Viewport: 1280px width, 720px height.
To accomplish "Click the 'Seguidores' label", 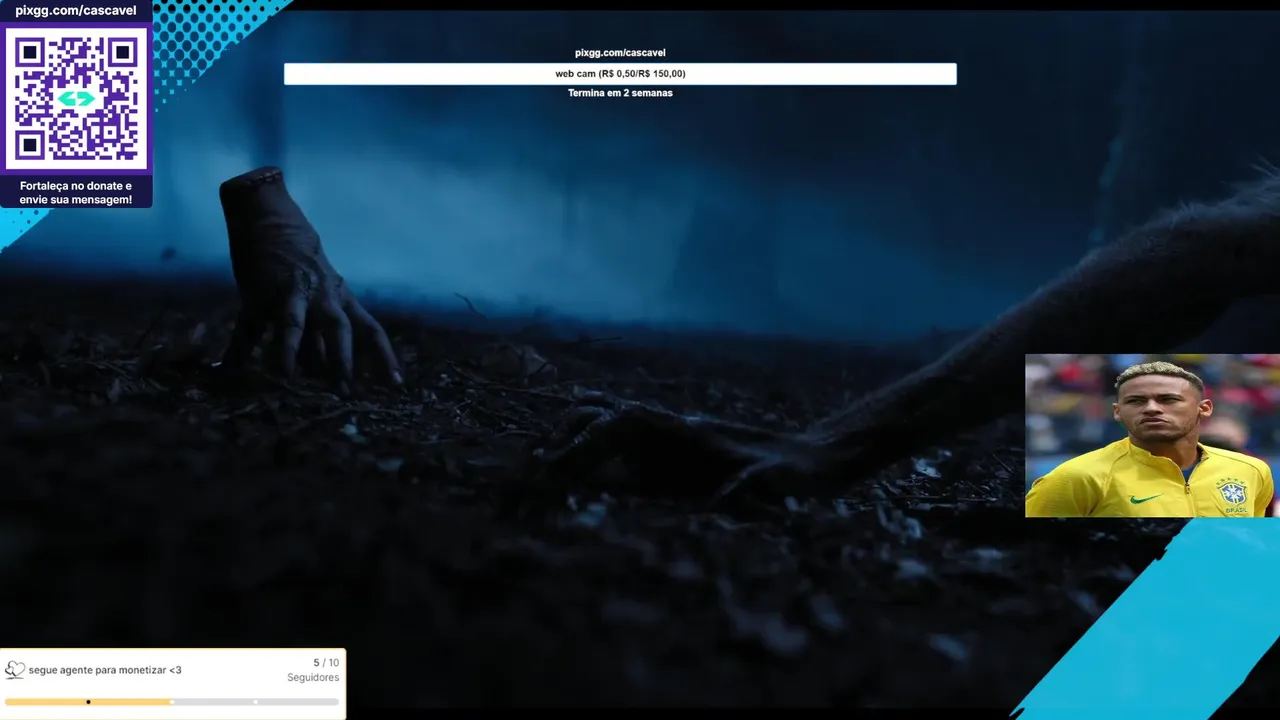I will (313, 678).
